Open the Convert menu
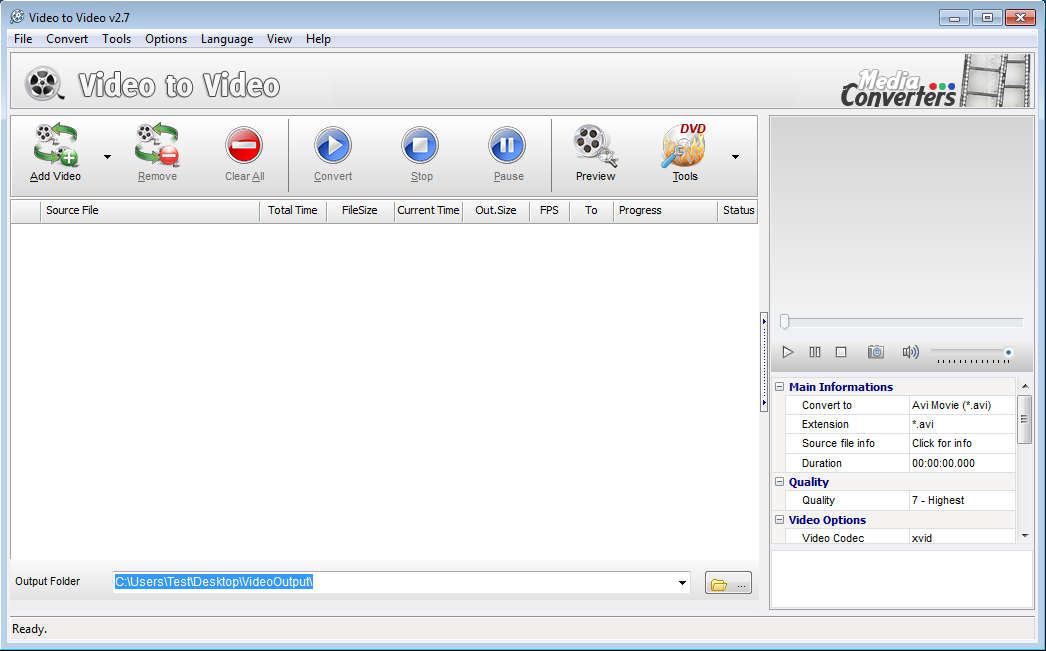 [x=67, y=39]
